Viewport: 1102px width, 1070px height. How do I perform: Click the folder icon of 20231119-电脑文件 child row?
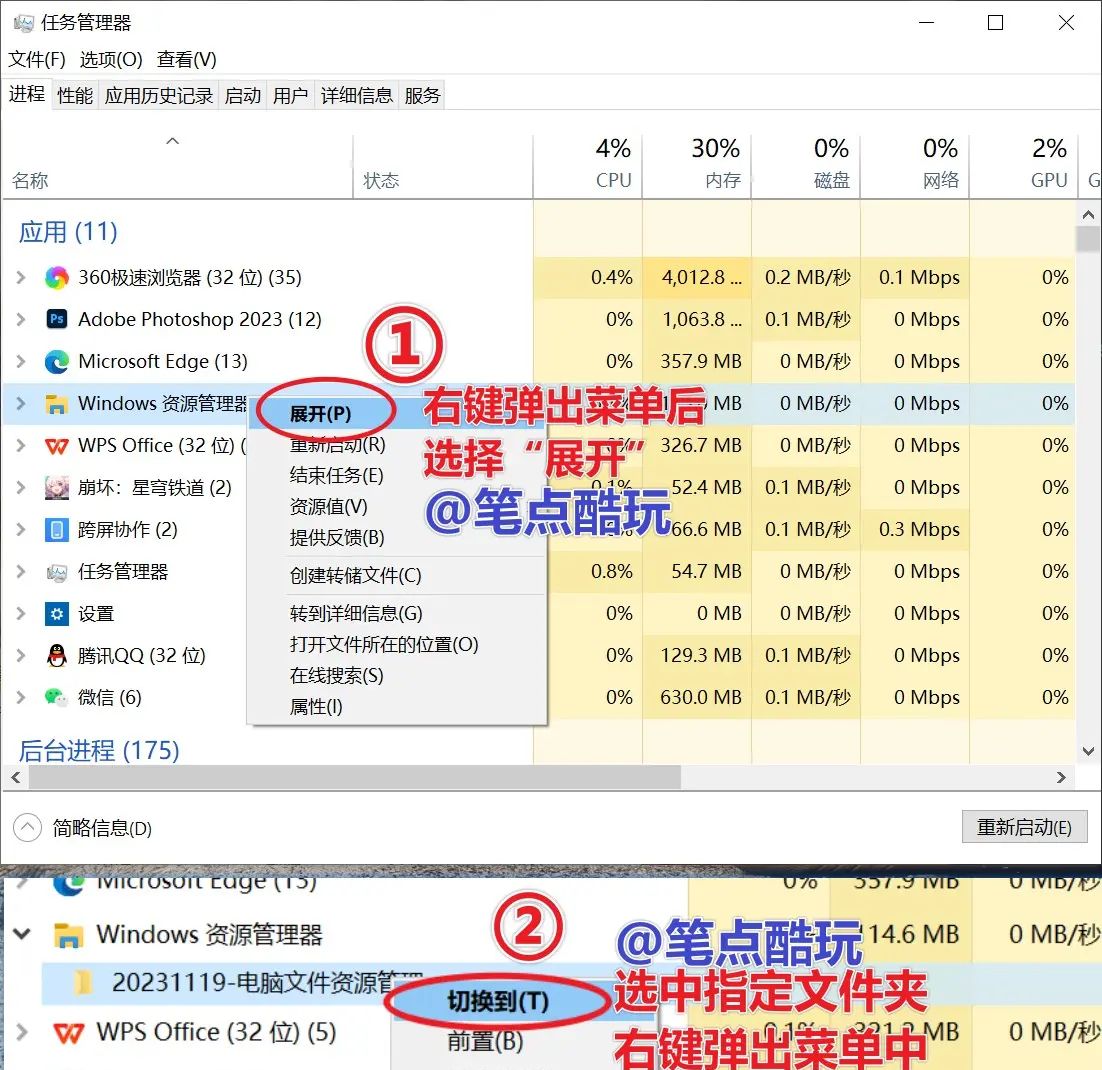click(83, 982)
